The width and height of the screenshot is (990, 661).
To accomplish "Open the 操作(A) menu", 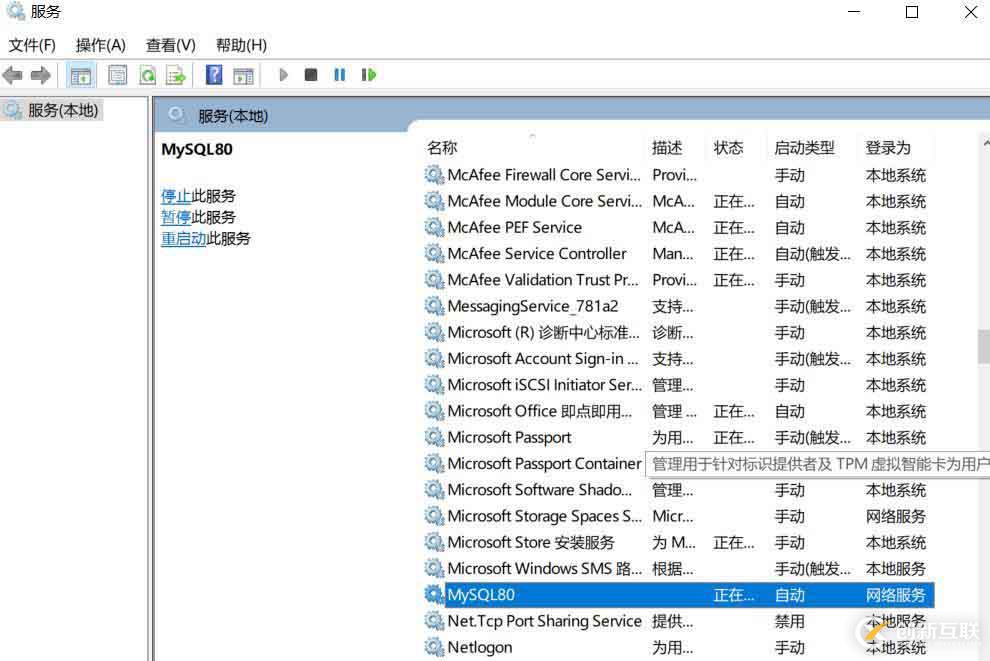I will pyautogui.click(x=100, y=45).
